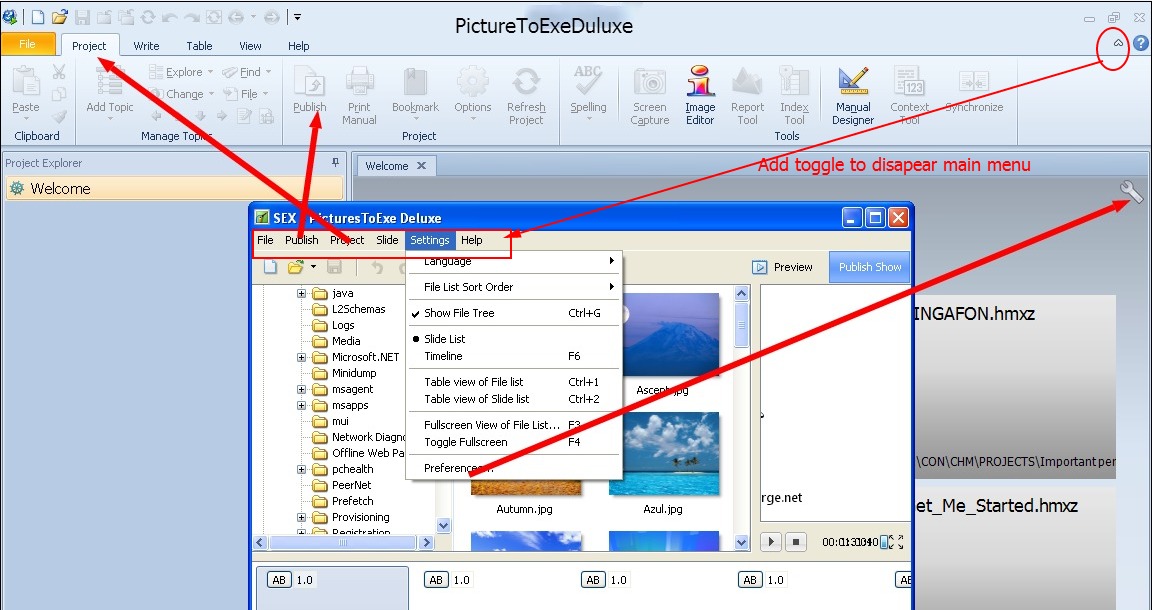Click the Refresh Project icon
1152x610 pixels.
pos(526,96)
